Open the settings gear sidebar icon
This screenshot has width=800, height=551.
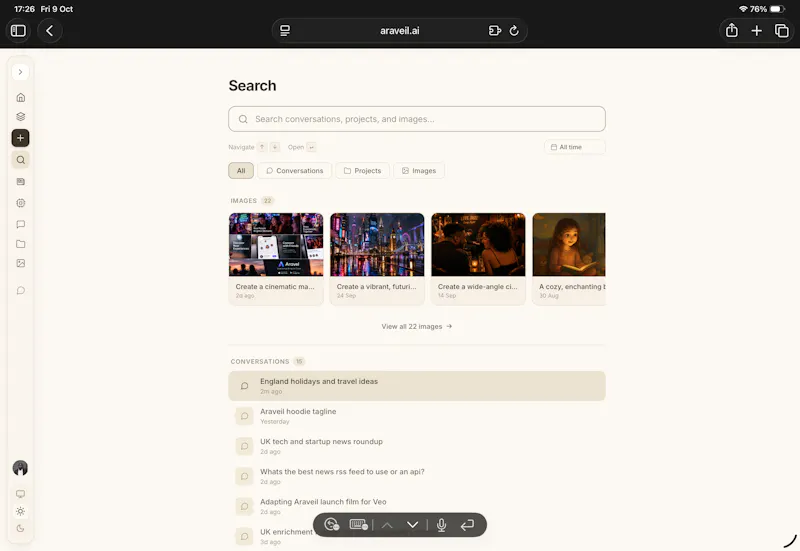[x=20, y=203]
